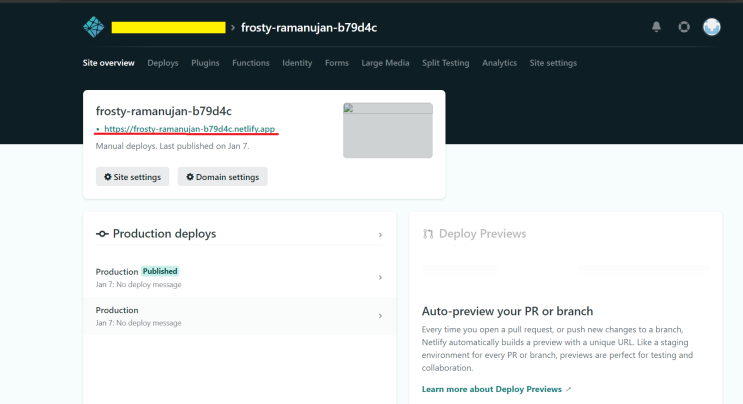Click the Domain settings button
743x404 pixels.
click(223, 177)
